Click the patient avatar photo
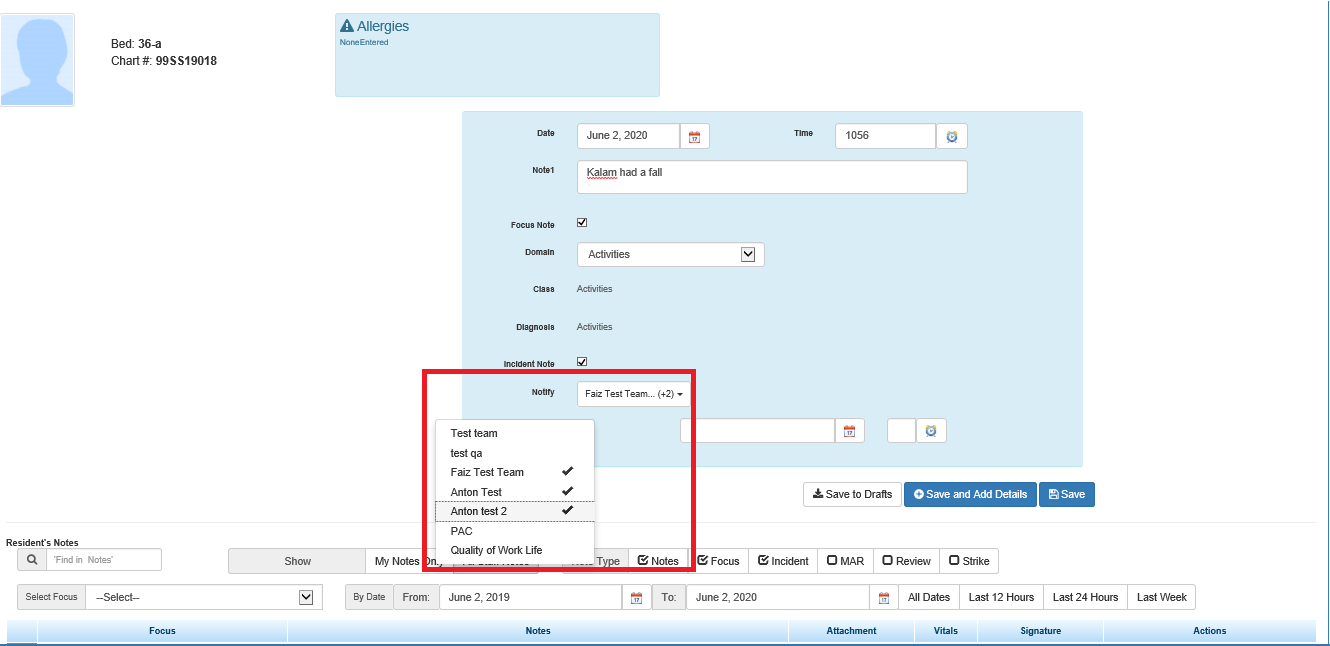This screenshot has height=646, width=1330. (37, 60)
